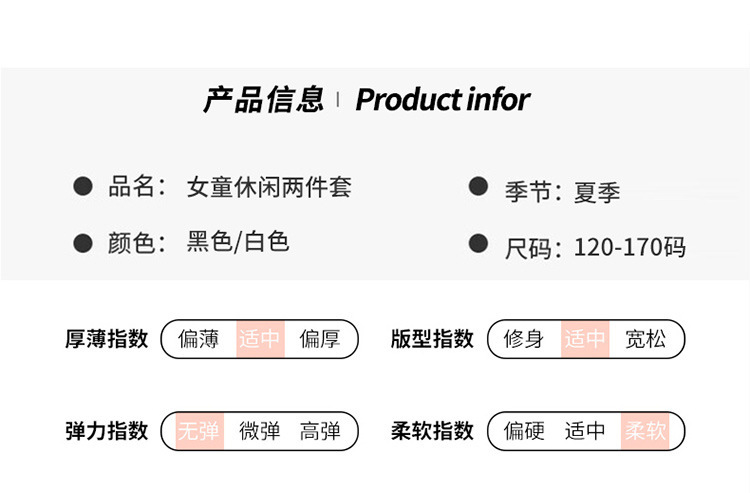Choose 宽松 fit option
This screenshot has height=493, width=750.
[645, 339]
